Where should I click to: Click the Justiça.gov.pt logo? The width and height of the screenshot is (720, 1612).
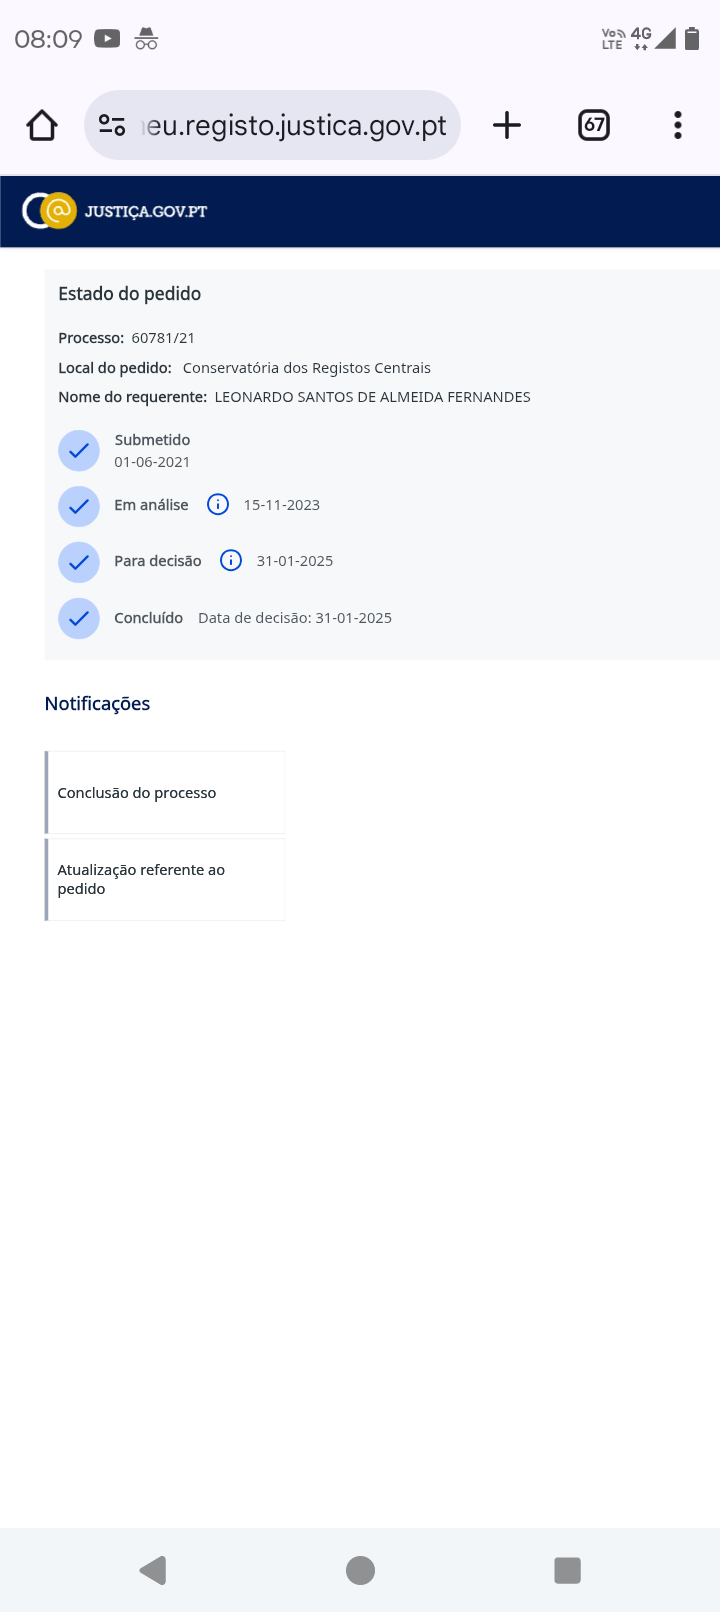tap(115, 211)
